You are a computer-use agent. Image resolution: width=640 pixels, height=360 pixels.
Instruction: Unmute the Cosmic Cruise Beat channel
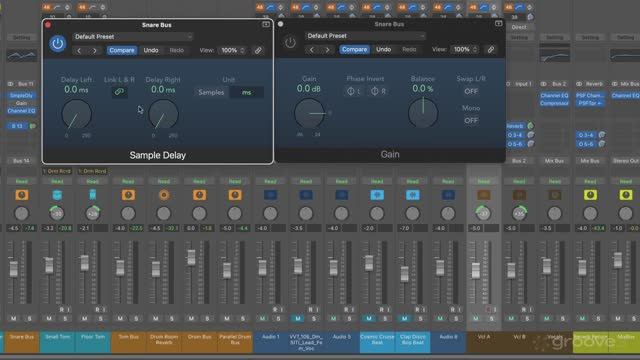pos(369,318)
